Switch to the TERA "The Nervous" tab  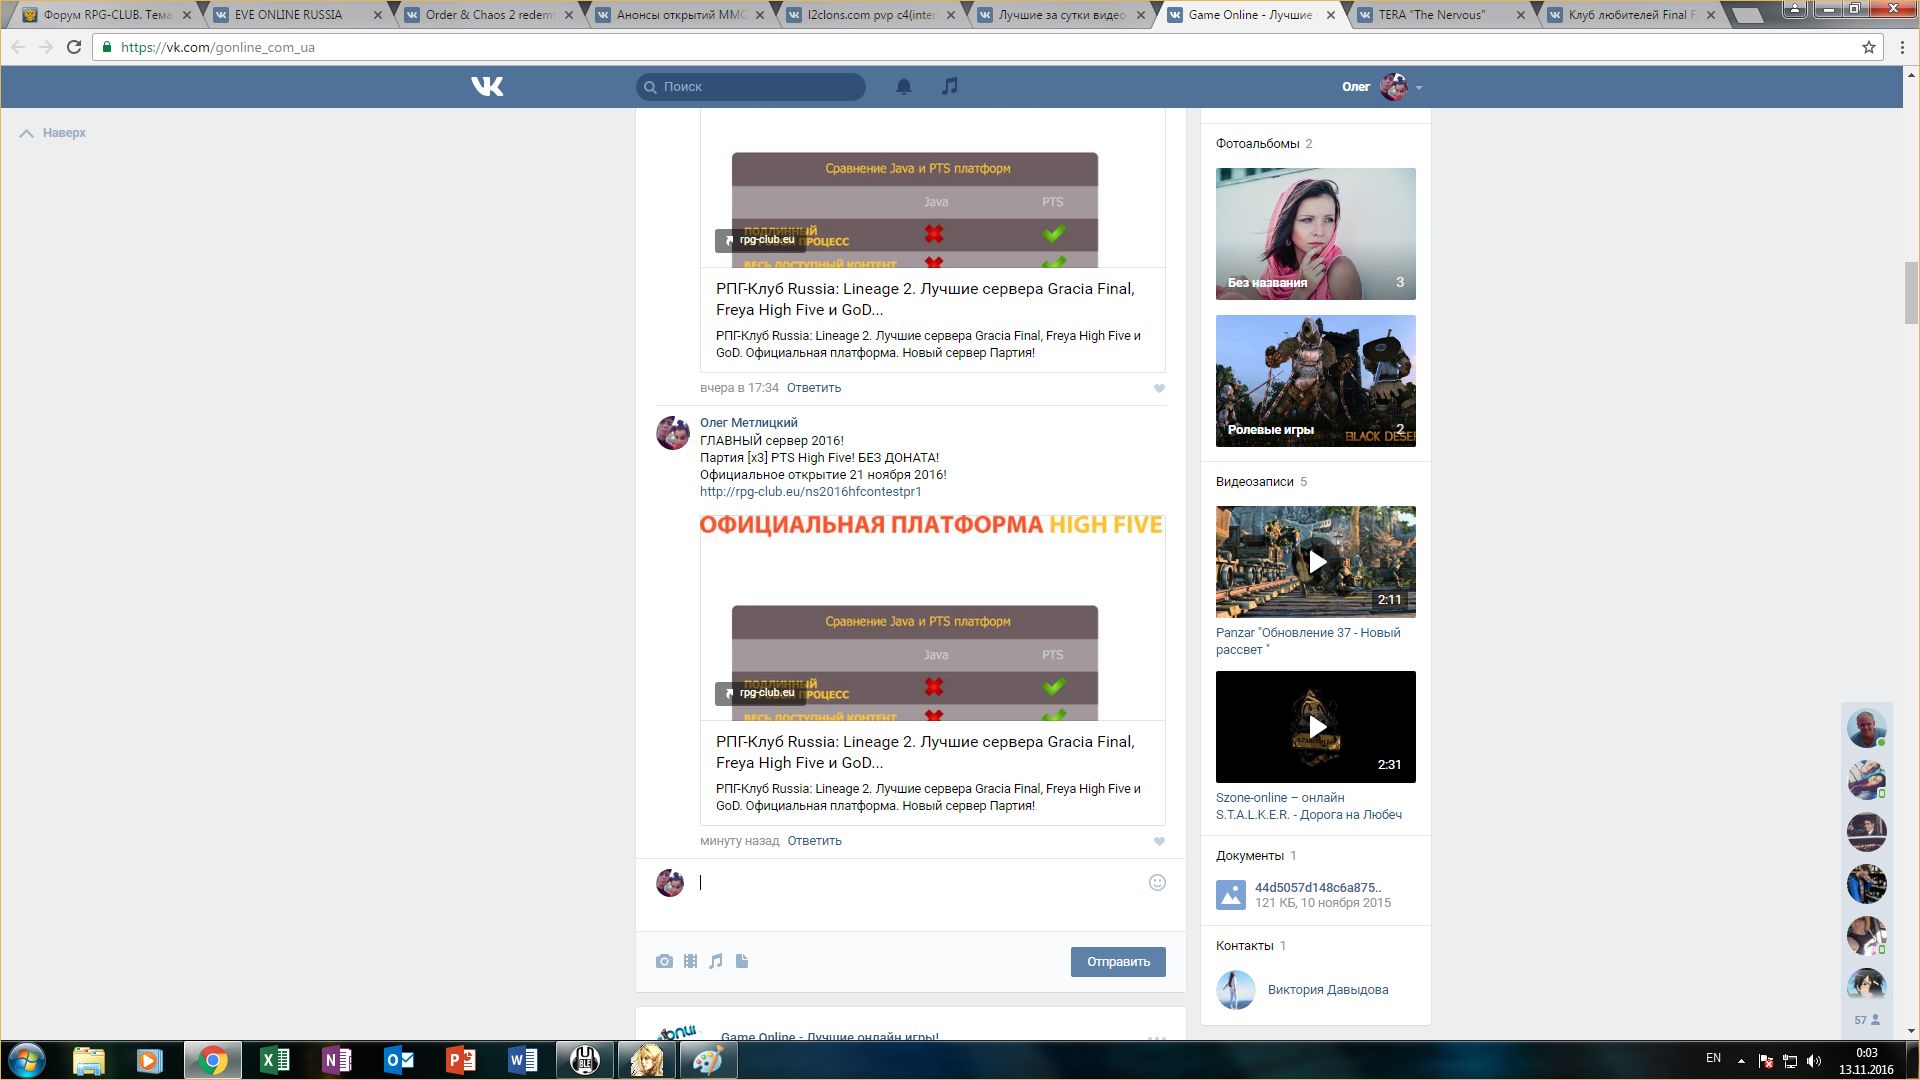(1431, 15)
